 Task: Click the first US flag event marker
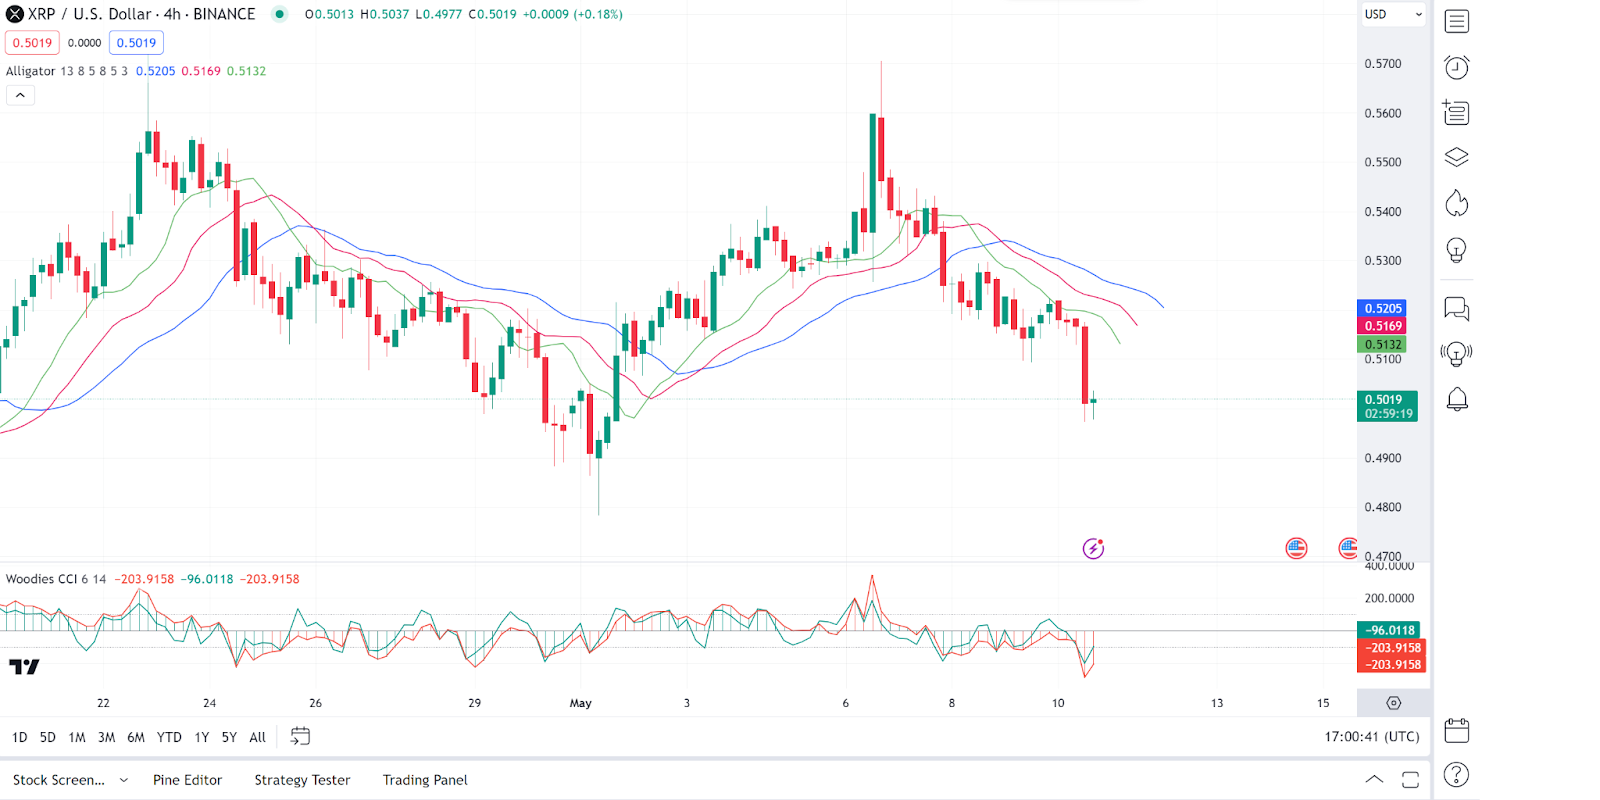(1296, 547)
